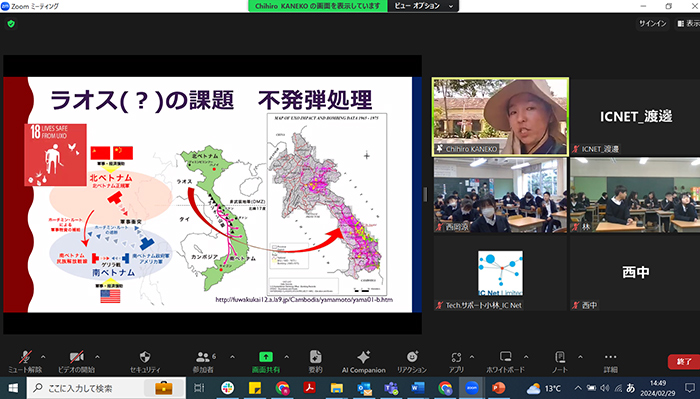Click the Sign In (サインイン) button
The image size is (700, 399).
point(653,23)
